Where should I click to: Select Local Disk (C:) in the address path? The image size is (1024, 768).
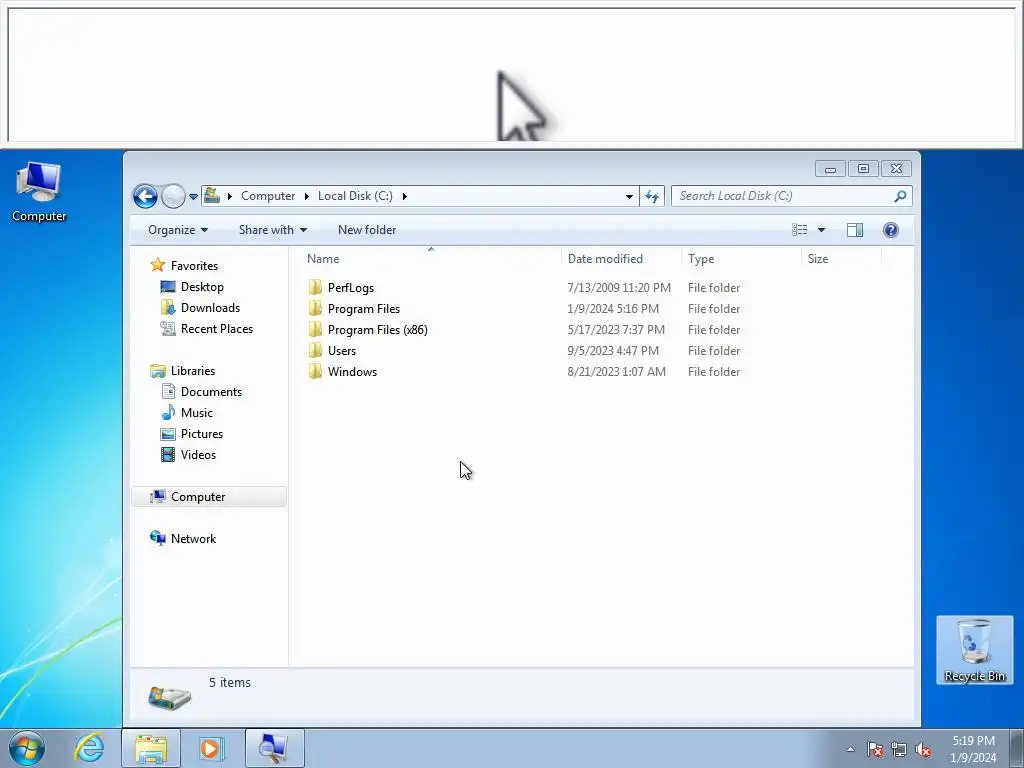coord(355,196)
